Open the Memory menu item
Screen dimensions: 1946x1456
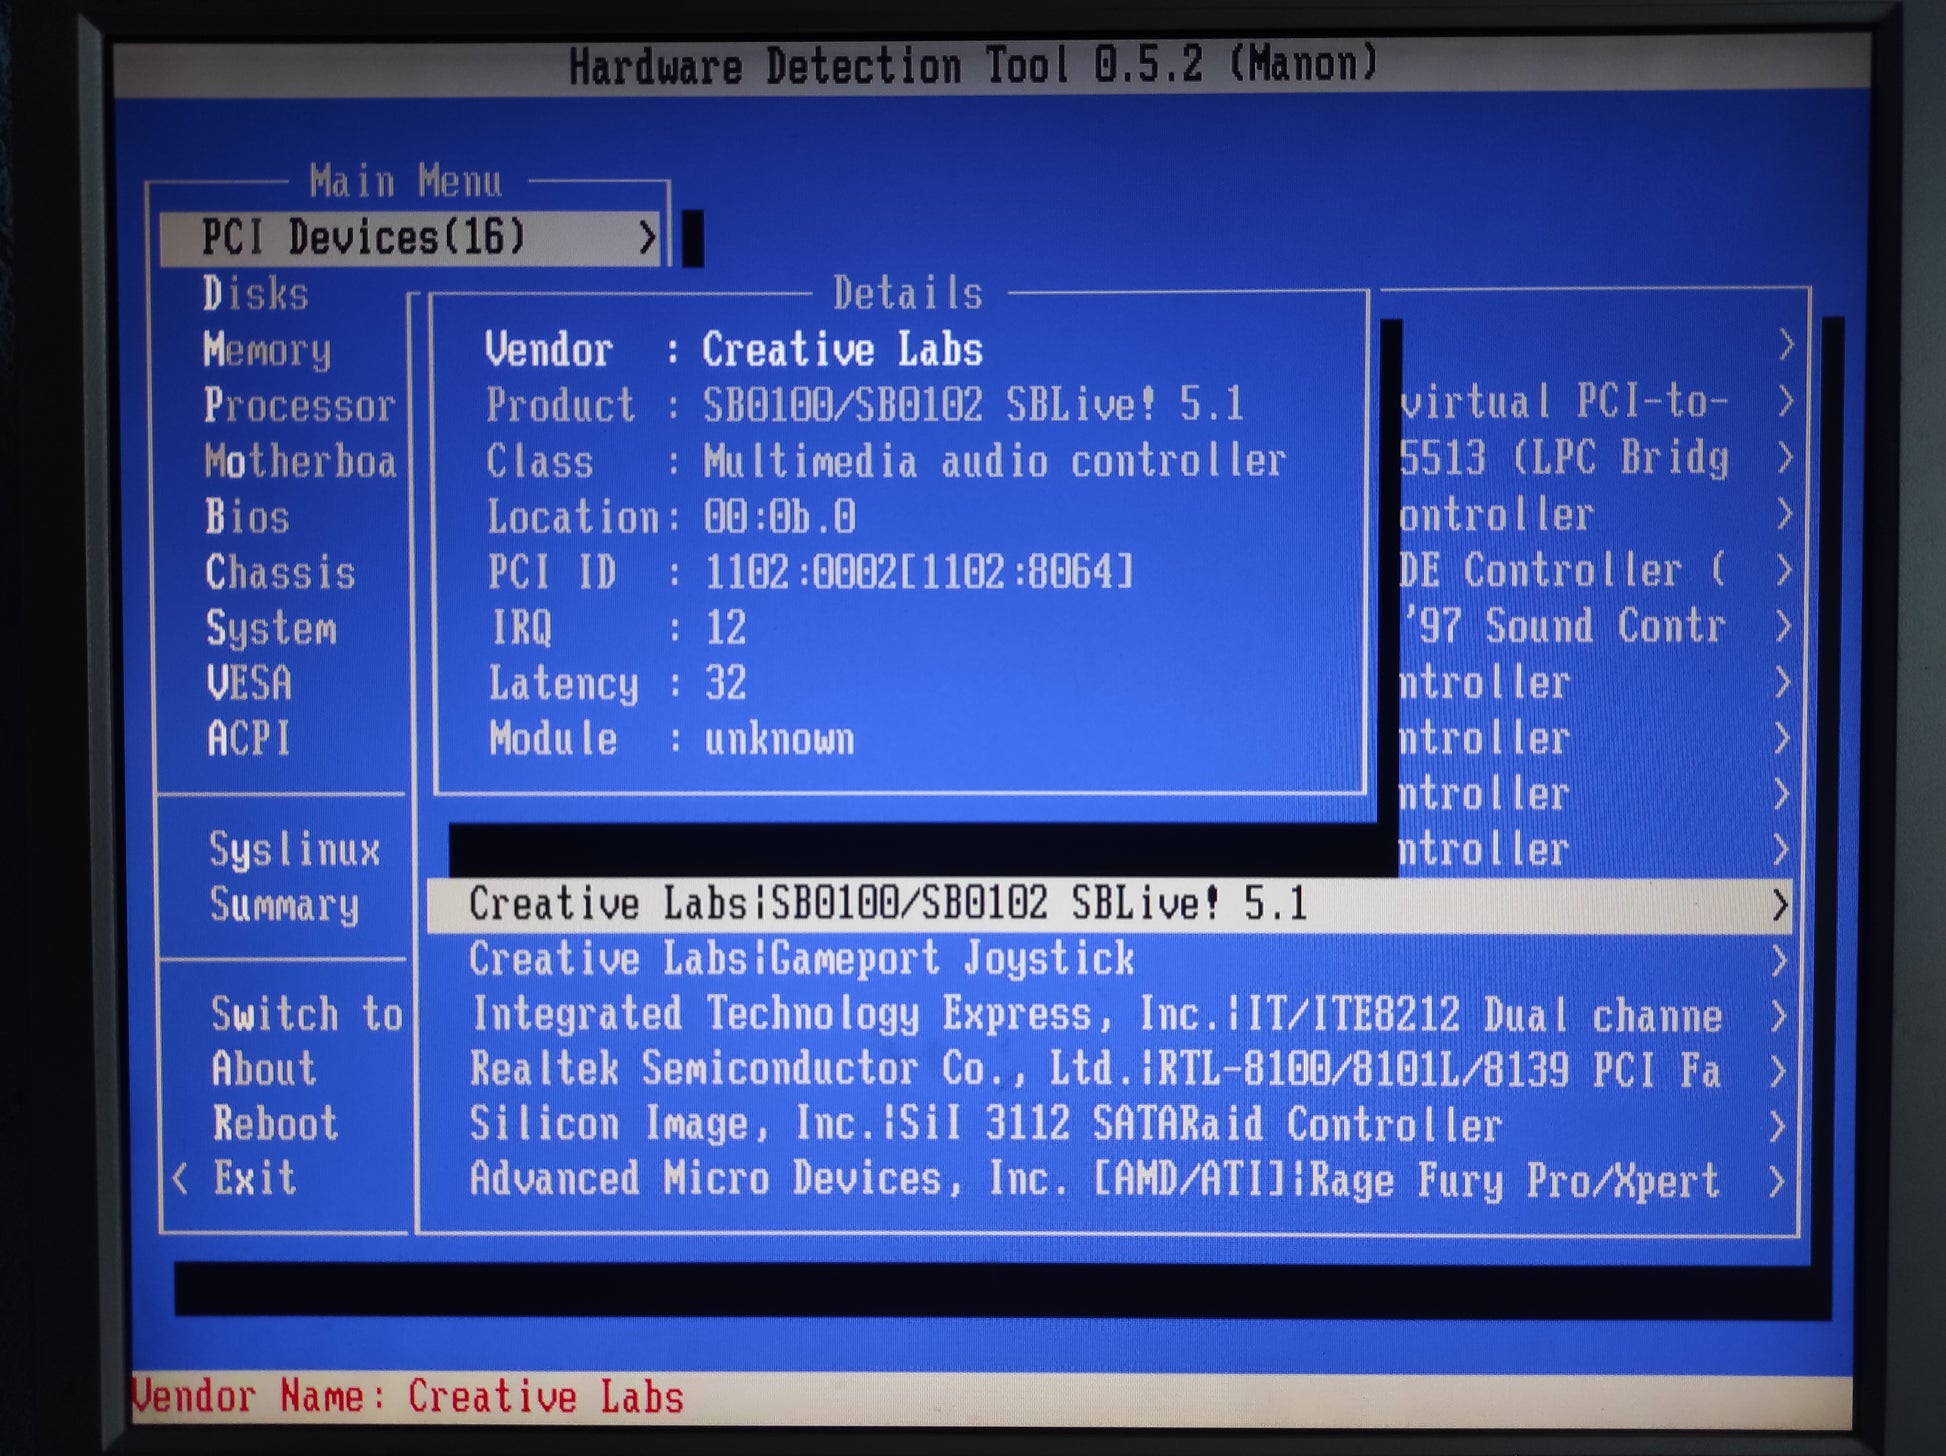(x=267, y=351)
